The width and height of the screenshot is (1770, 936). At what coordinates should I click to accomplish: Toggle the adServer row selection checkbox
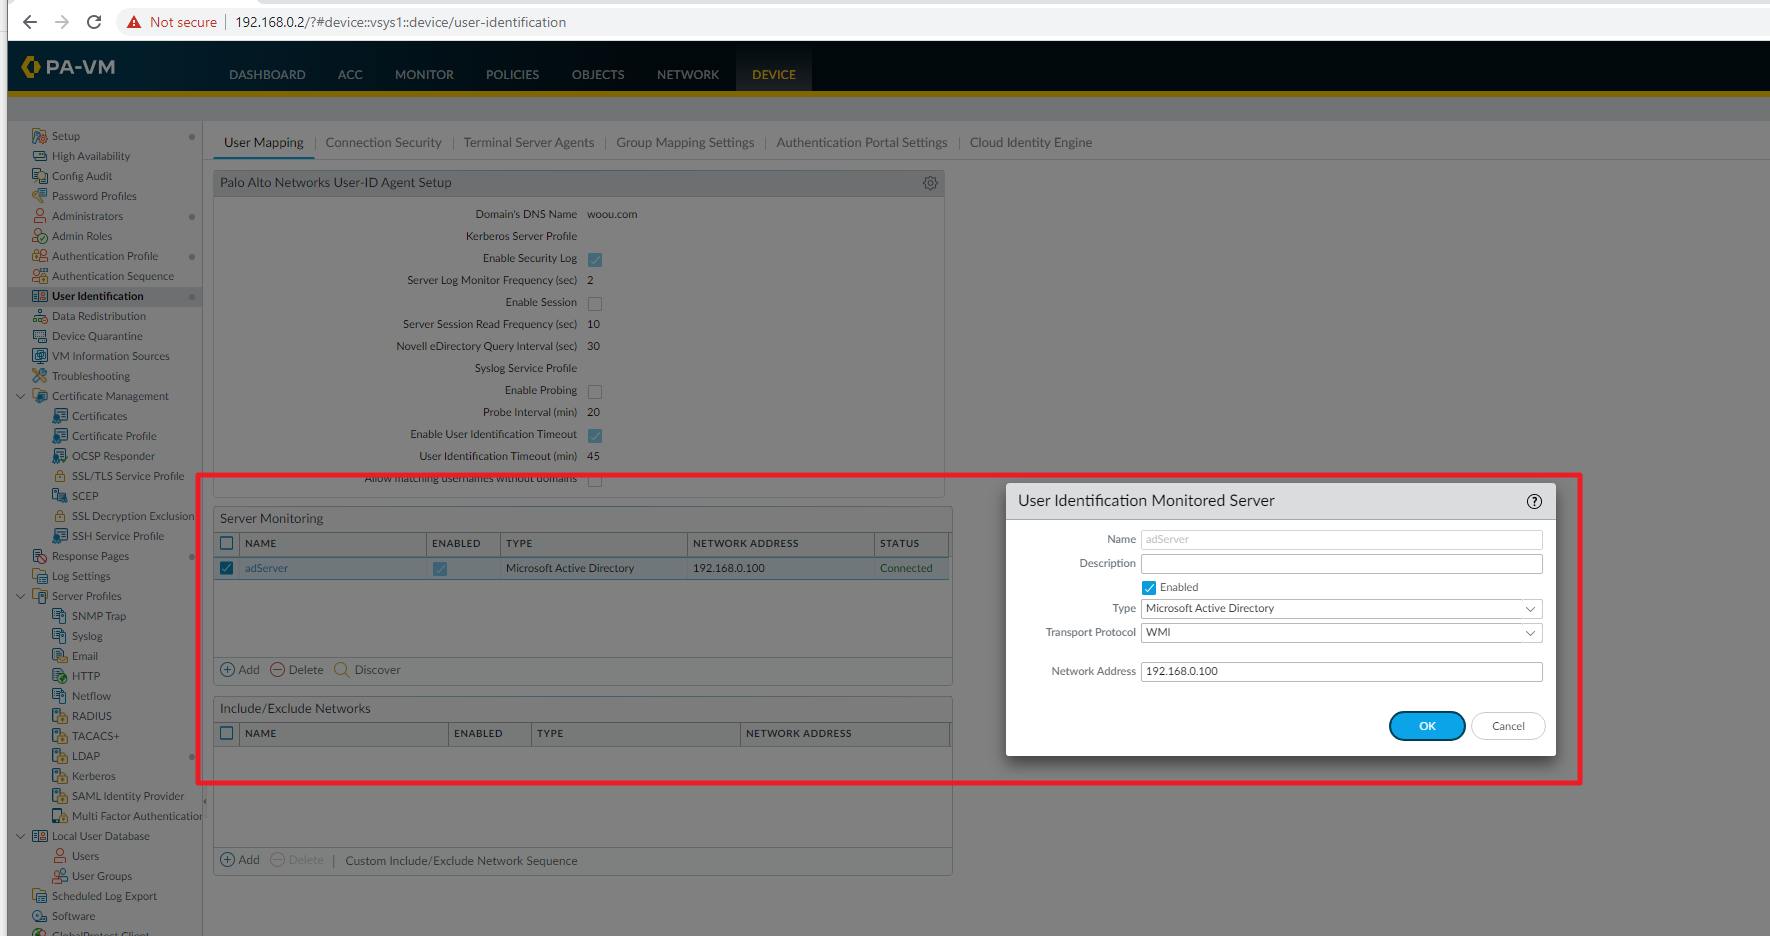227,568
